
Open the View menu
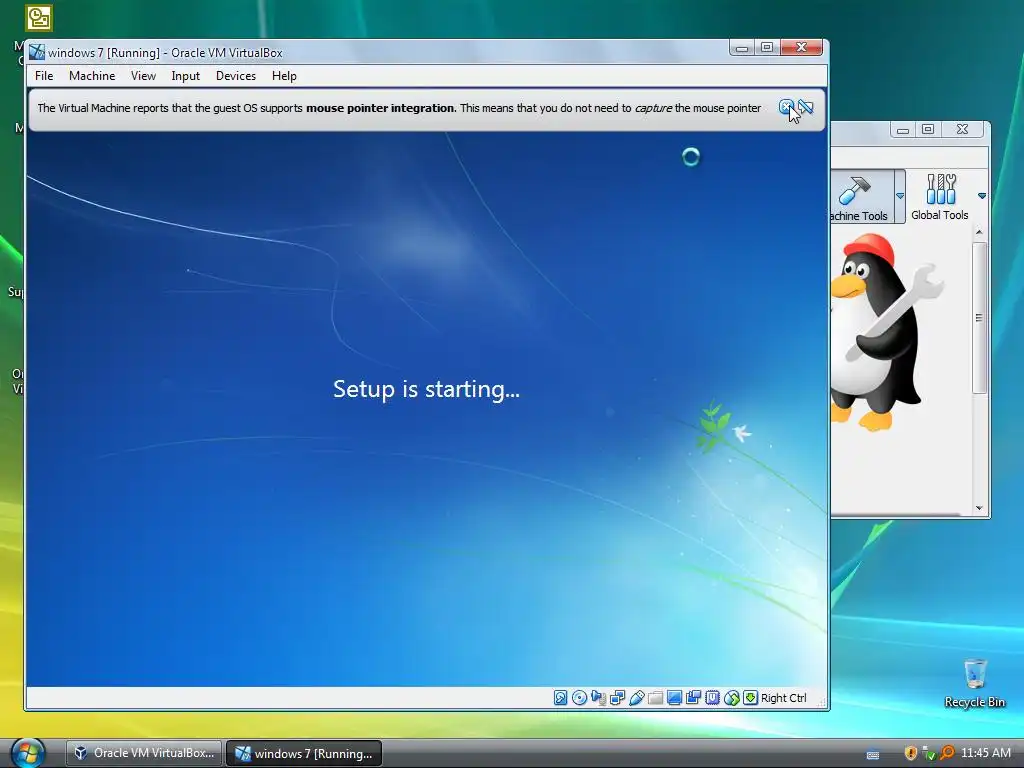143,76
